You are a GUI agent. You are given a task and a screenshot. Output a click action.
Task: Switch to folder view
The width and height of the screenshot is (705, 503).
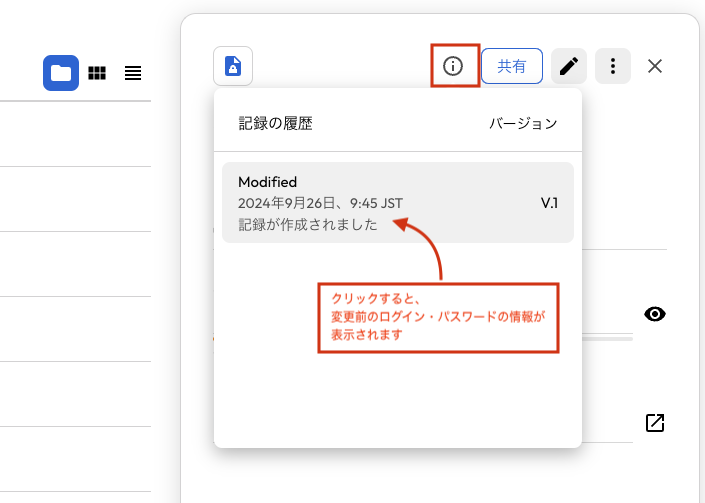pos(61,73)
